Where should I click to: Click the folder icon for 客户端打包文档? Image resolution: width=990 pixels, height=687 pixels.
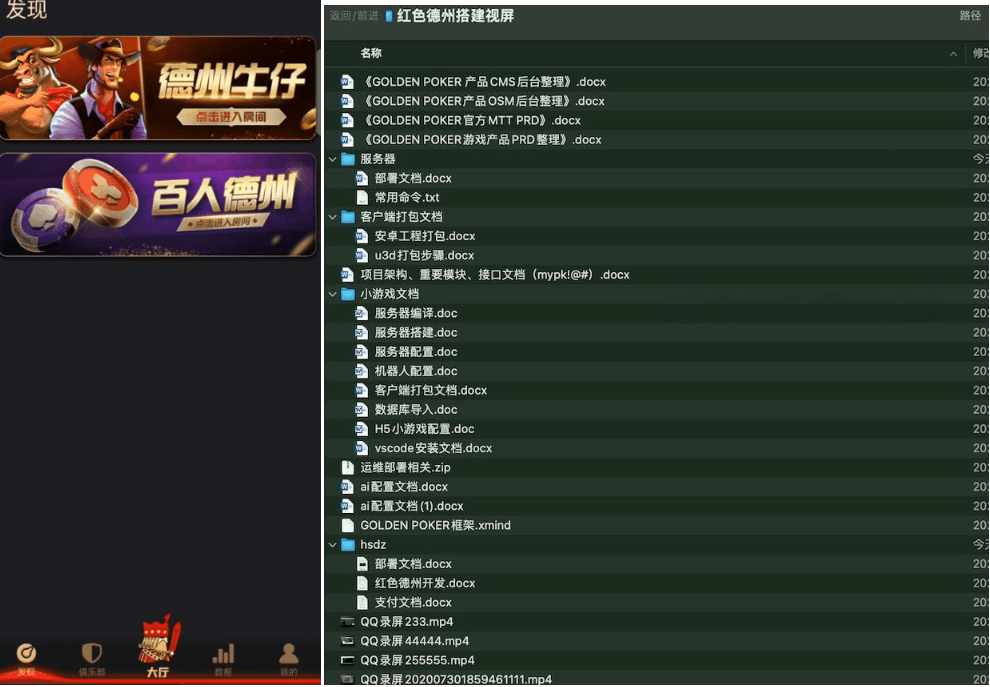tap(348, 217)
